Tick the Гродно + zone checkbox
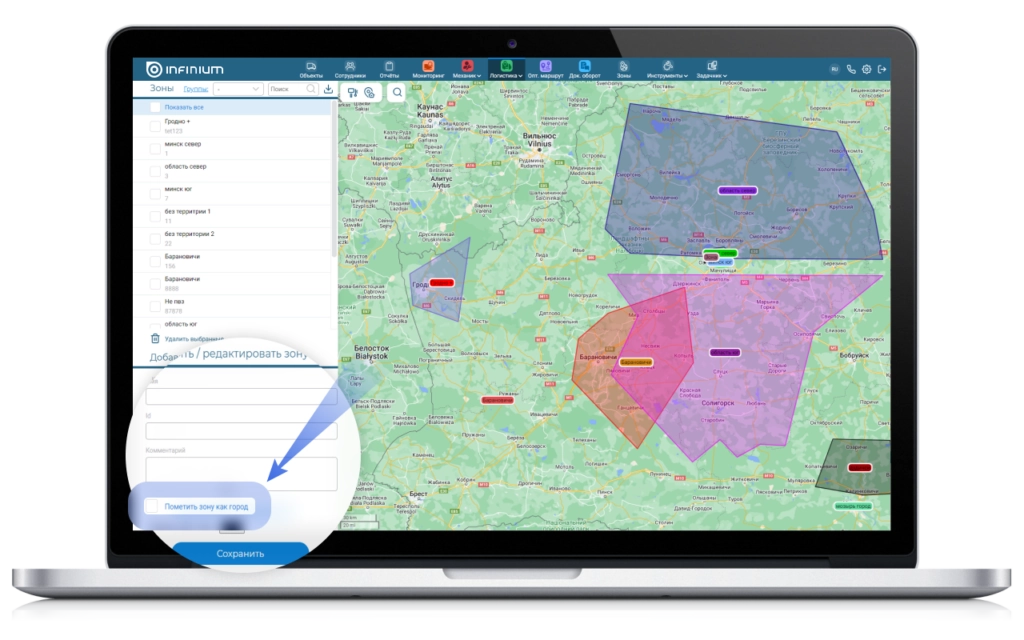This screenshot has height=640, width=1024. pos(155,126)
